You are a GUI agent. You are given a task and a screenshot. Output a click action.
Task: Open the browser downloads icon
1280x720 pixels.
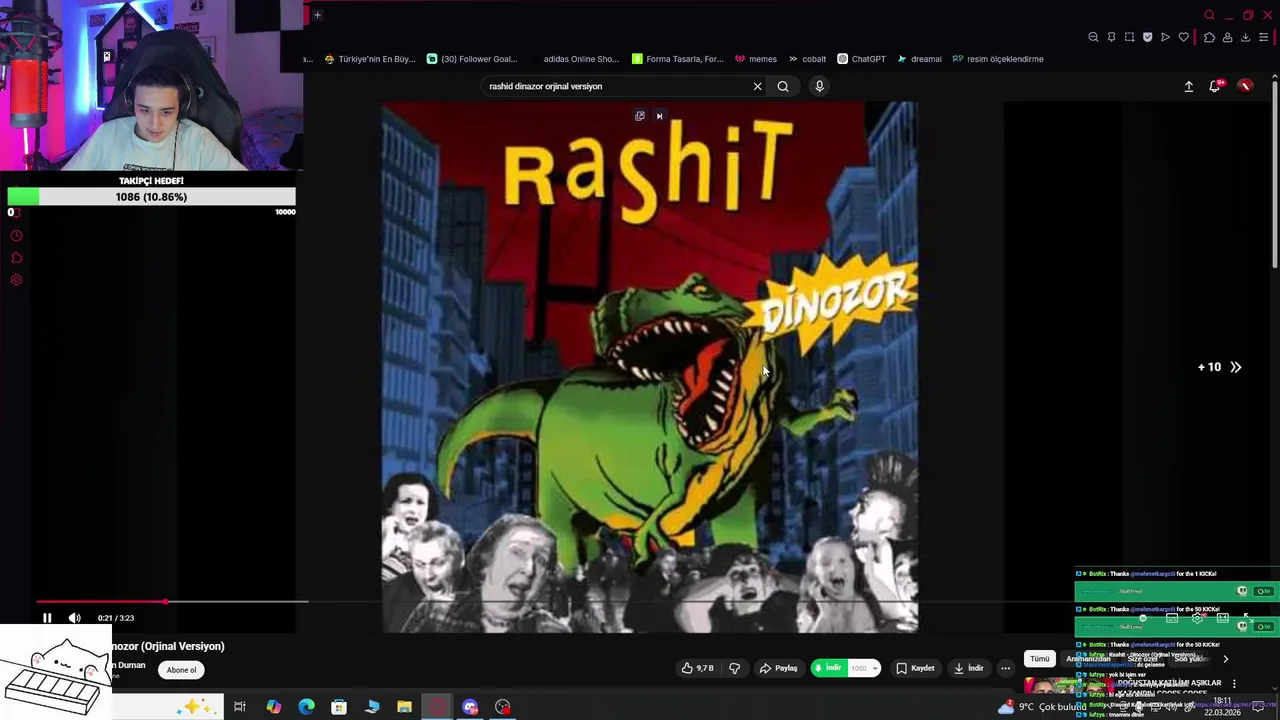click(x=1245, y=37)
